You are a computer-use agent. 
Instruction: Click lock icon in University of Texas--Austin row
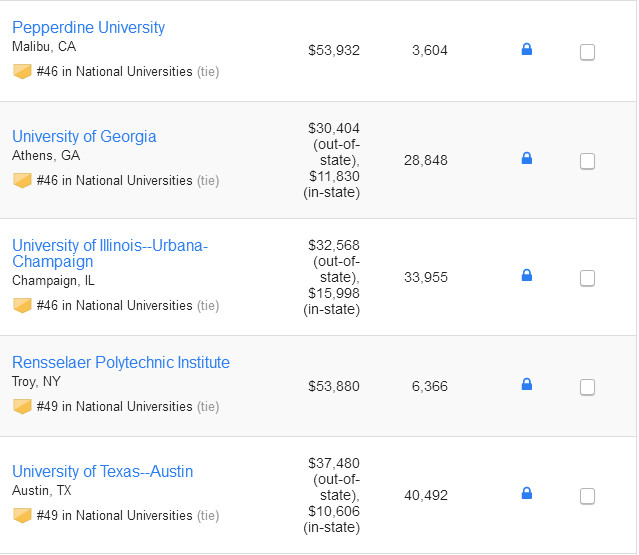527,493
